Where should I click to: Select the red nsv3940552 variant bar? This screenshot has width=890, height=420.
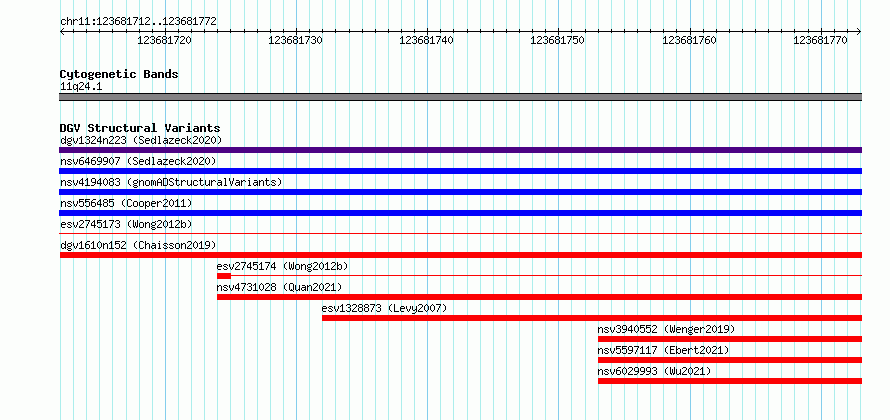tap(730, 339)
